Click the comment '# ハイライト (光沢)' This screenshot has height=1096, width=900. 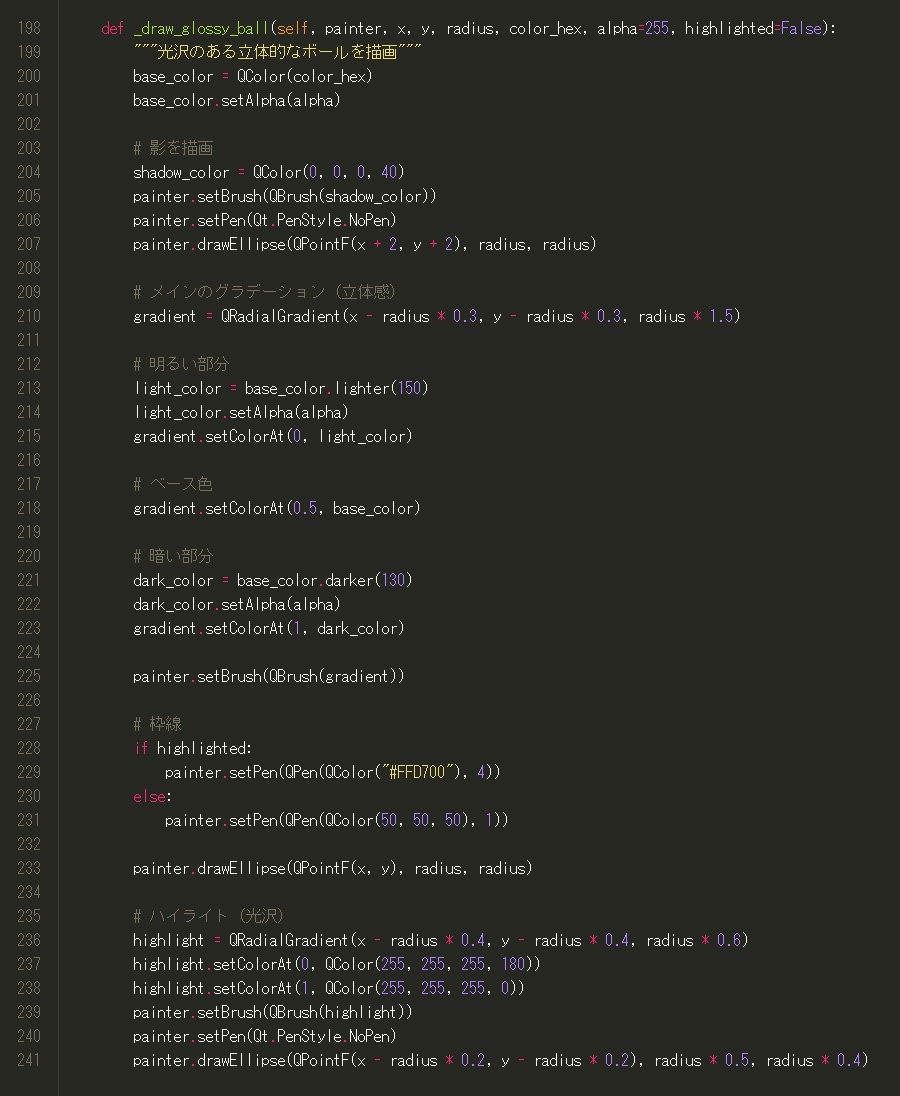[x=208, y=916]
